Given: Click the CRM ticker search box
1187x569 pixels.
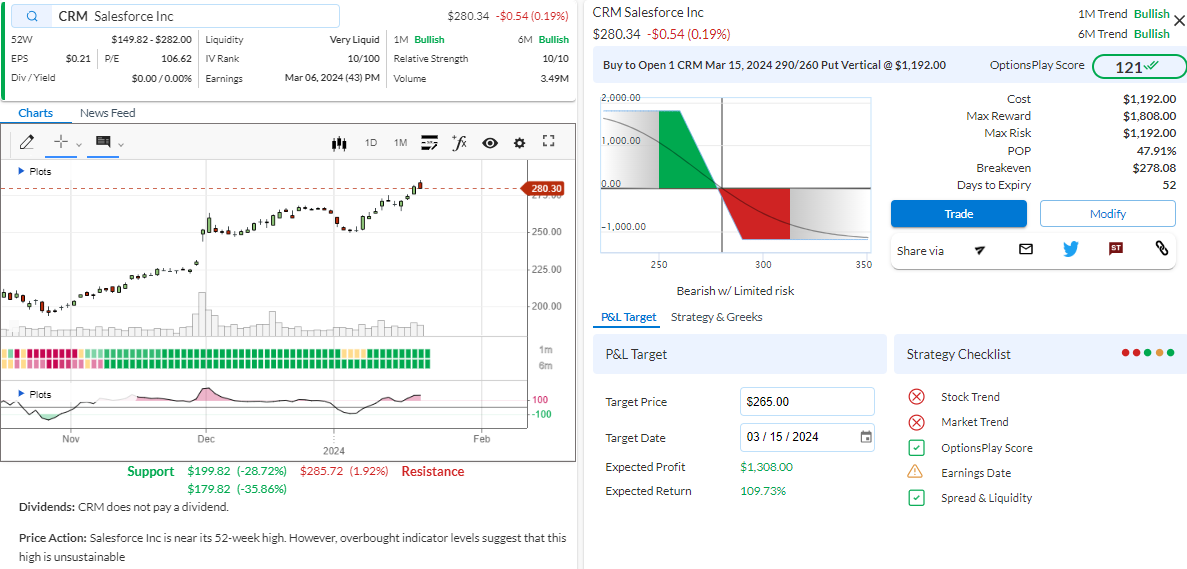Looking at the screenshot, I should tap(175, 16).
